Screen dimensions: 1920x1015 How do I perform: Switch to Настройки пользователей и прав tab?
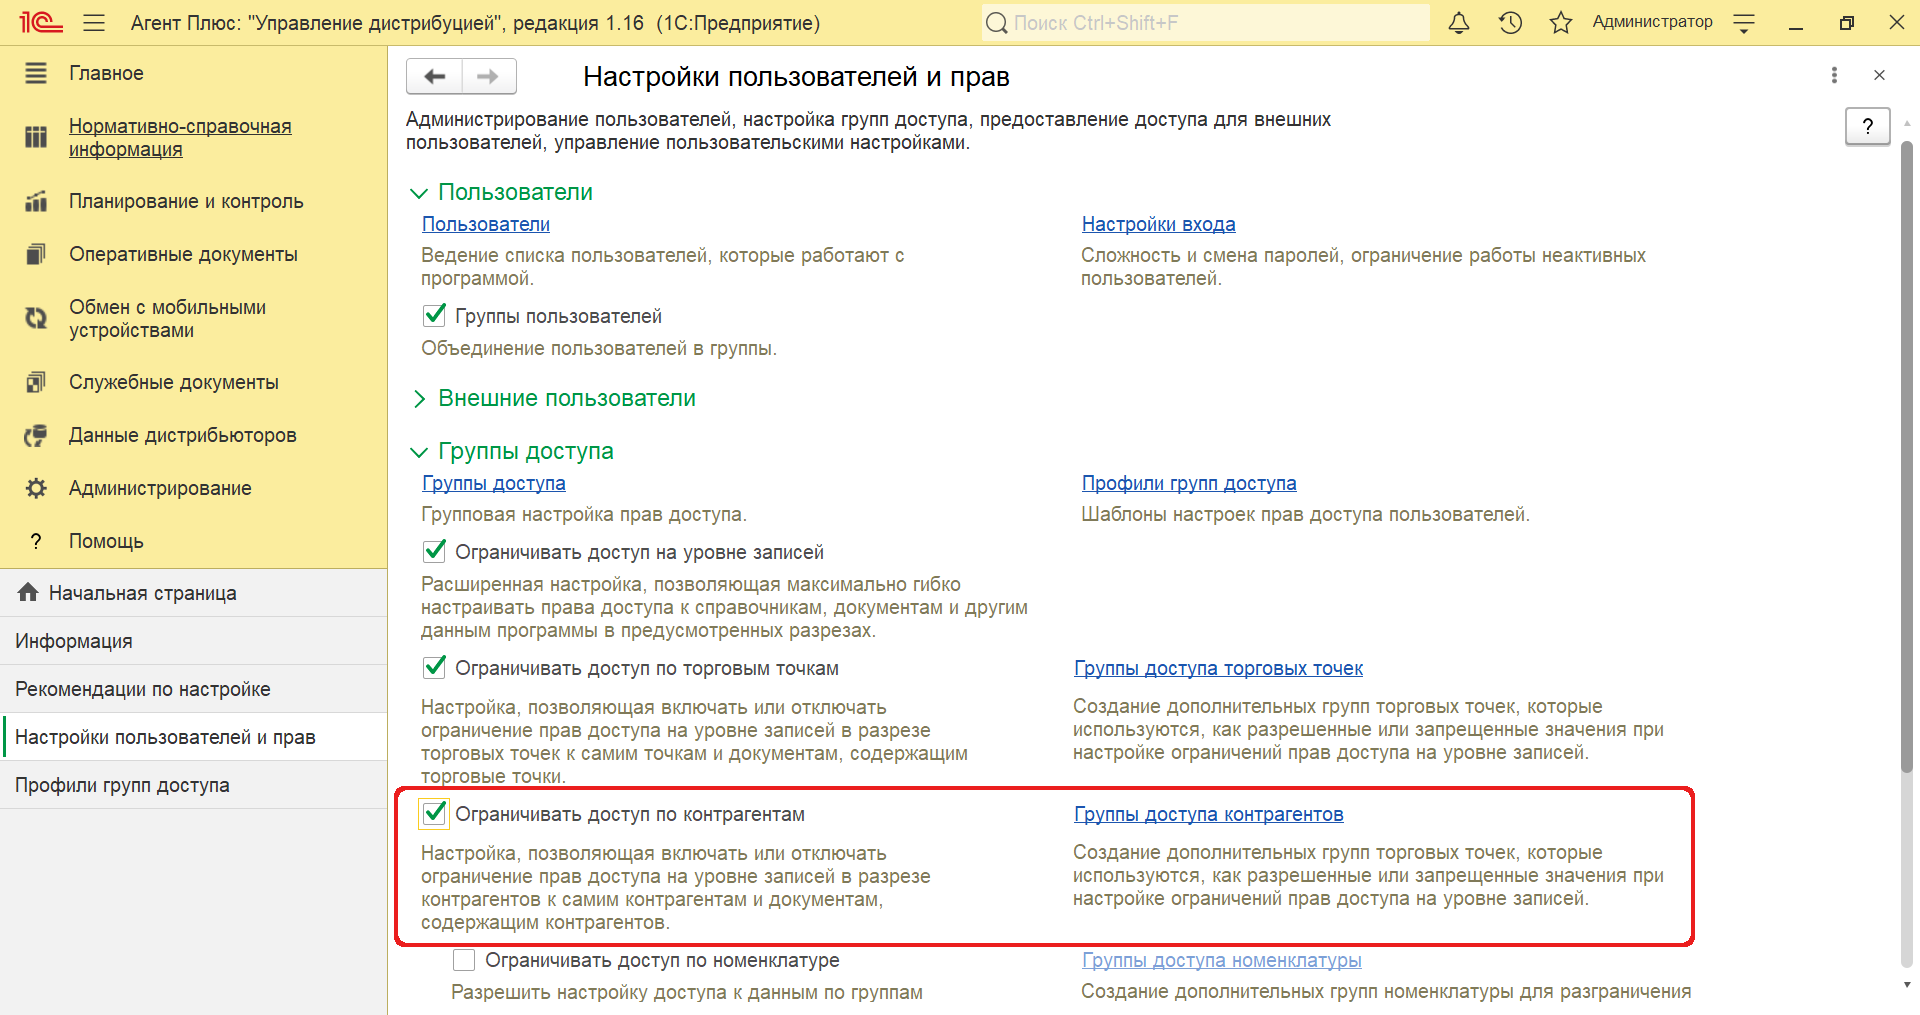193,737
